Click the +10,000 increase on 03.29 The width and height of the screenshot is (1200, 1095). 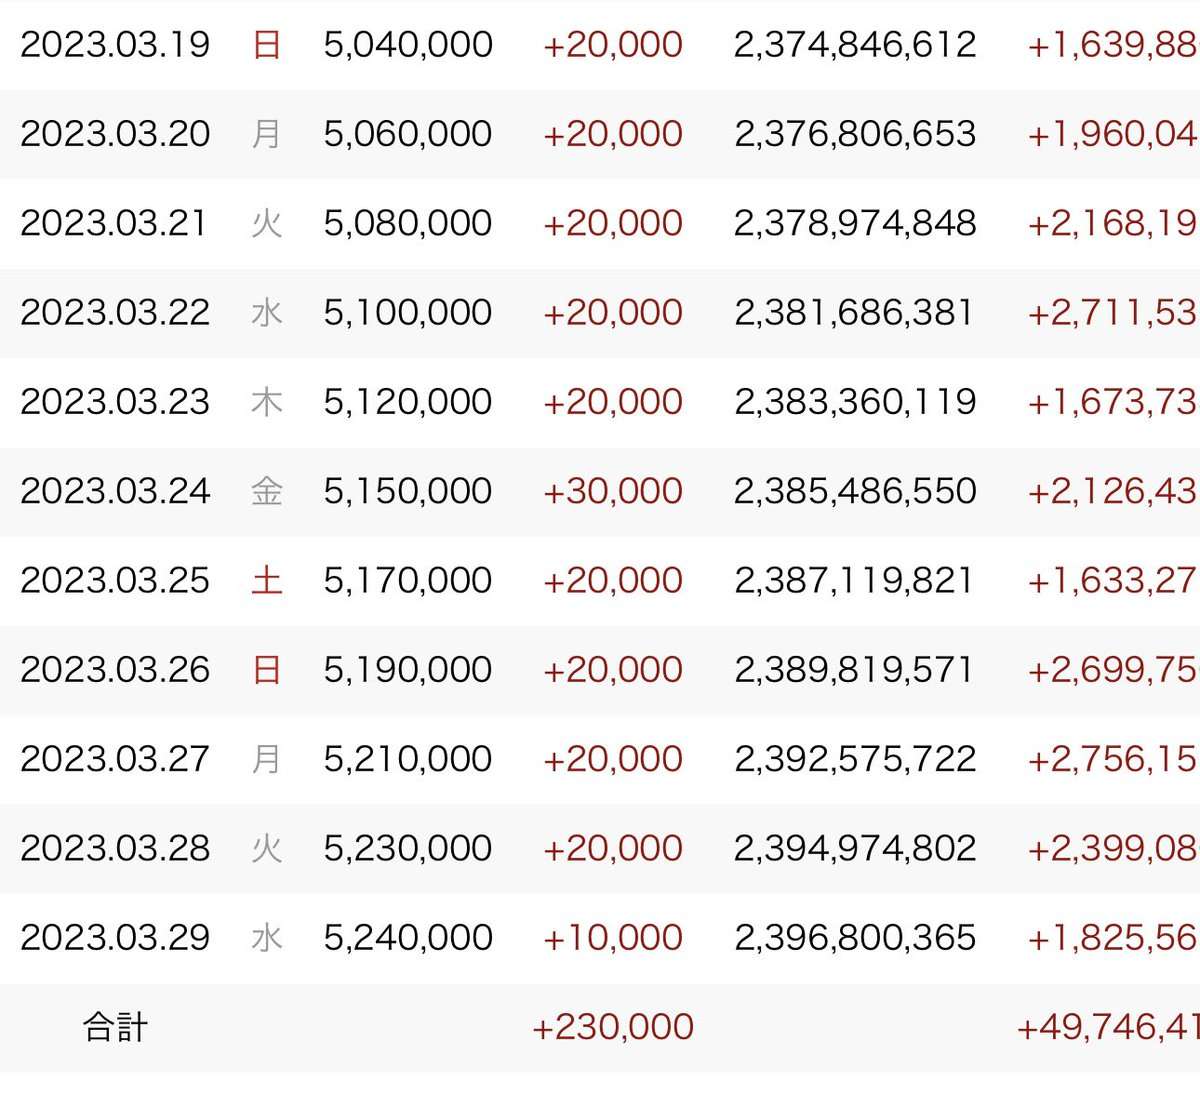612,937
